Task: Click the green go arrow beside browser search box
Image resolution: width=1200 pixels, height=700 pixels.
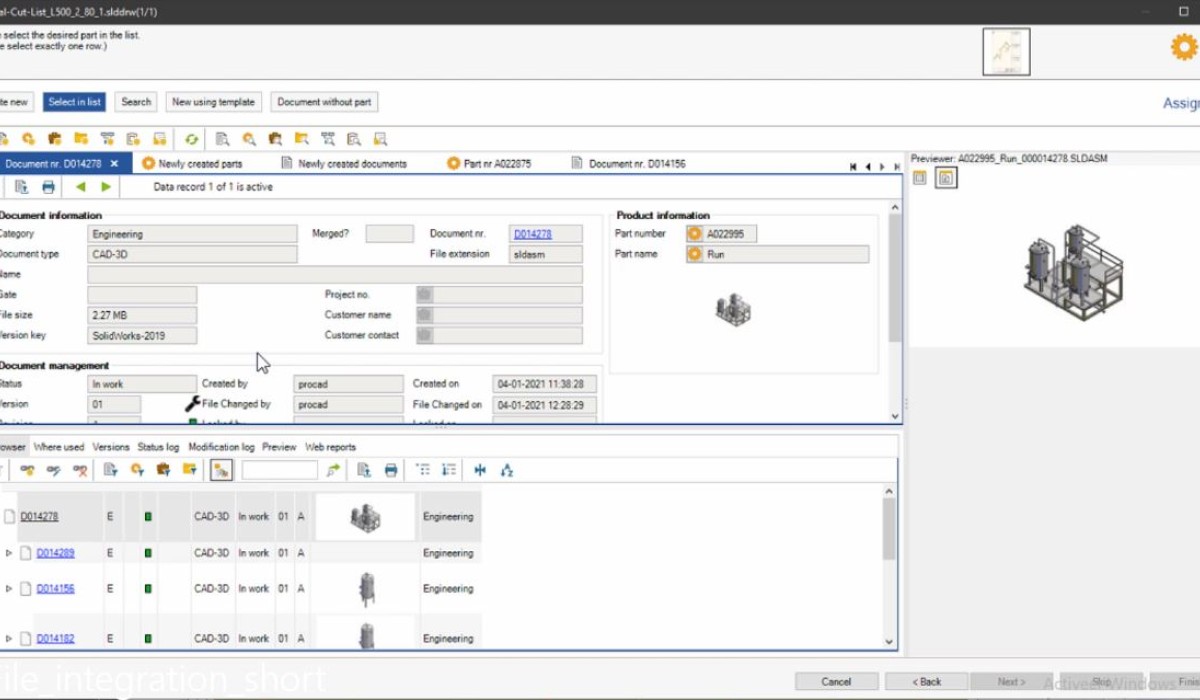Action: pyautogui.click(x=333, y=470)
